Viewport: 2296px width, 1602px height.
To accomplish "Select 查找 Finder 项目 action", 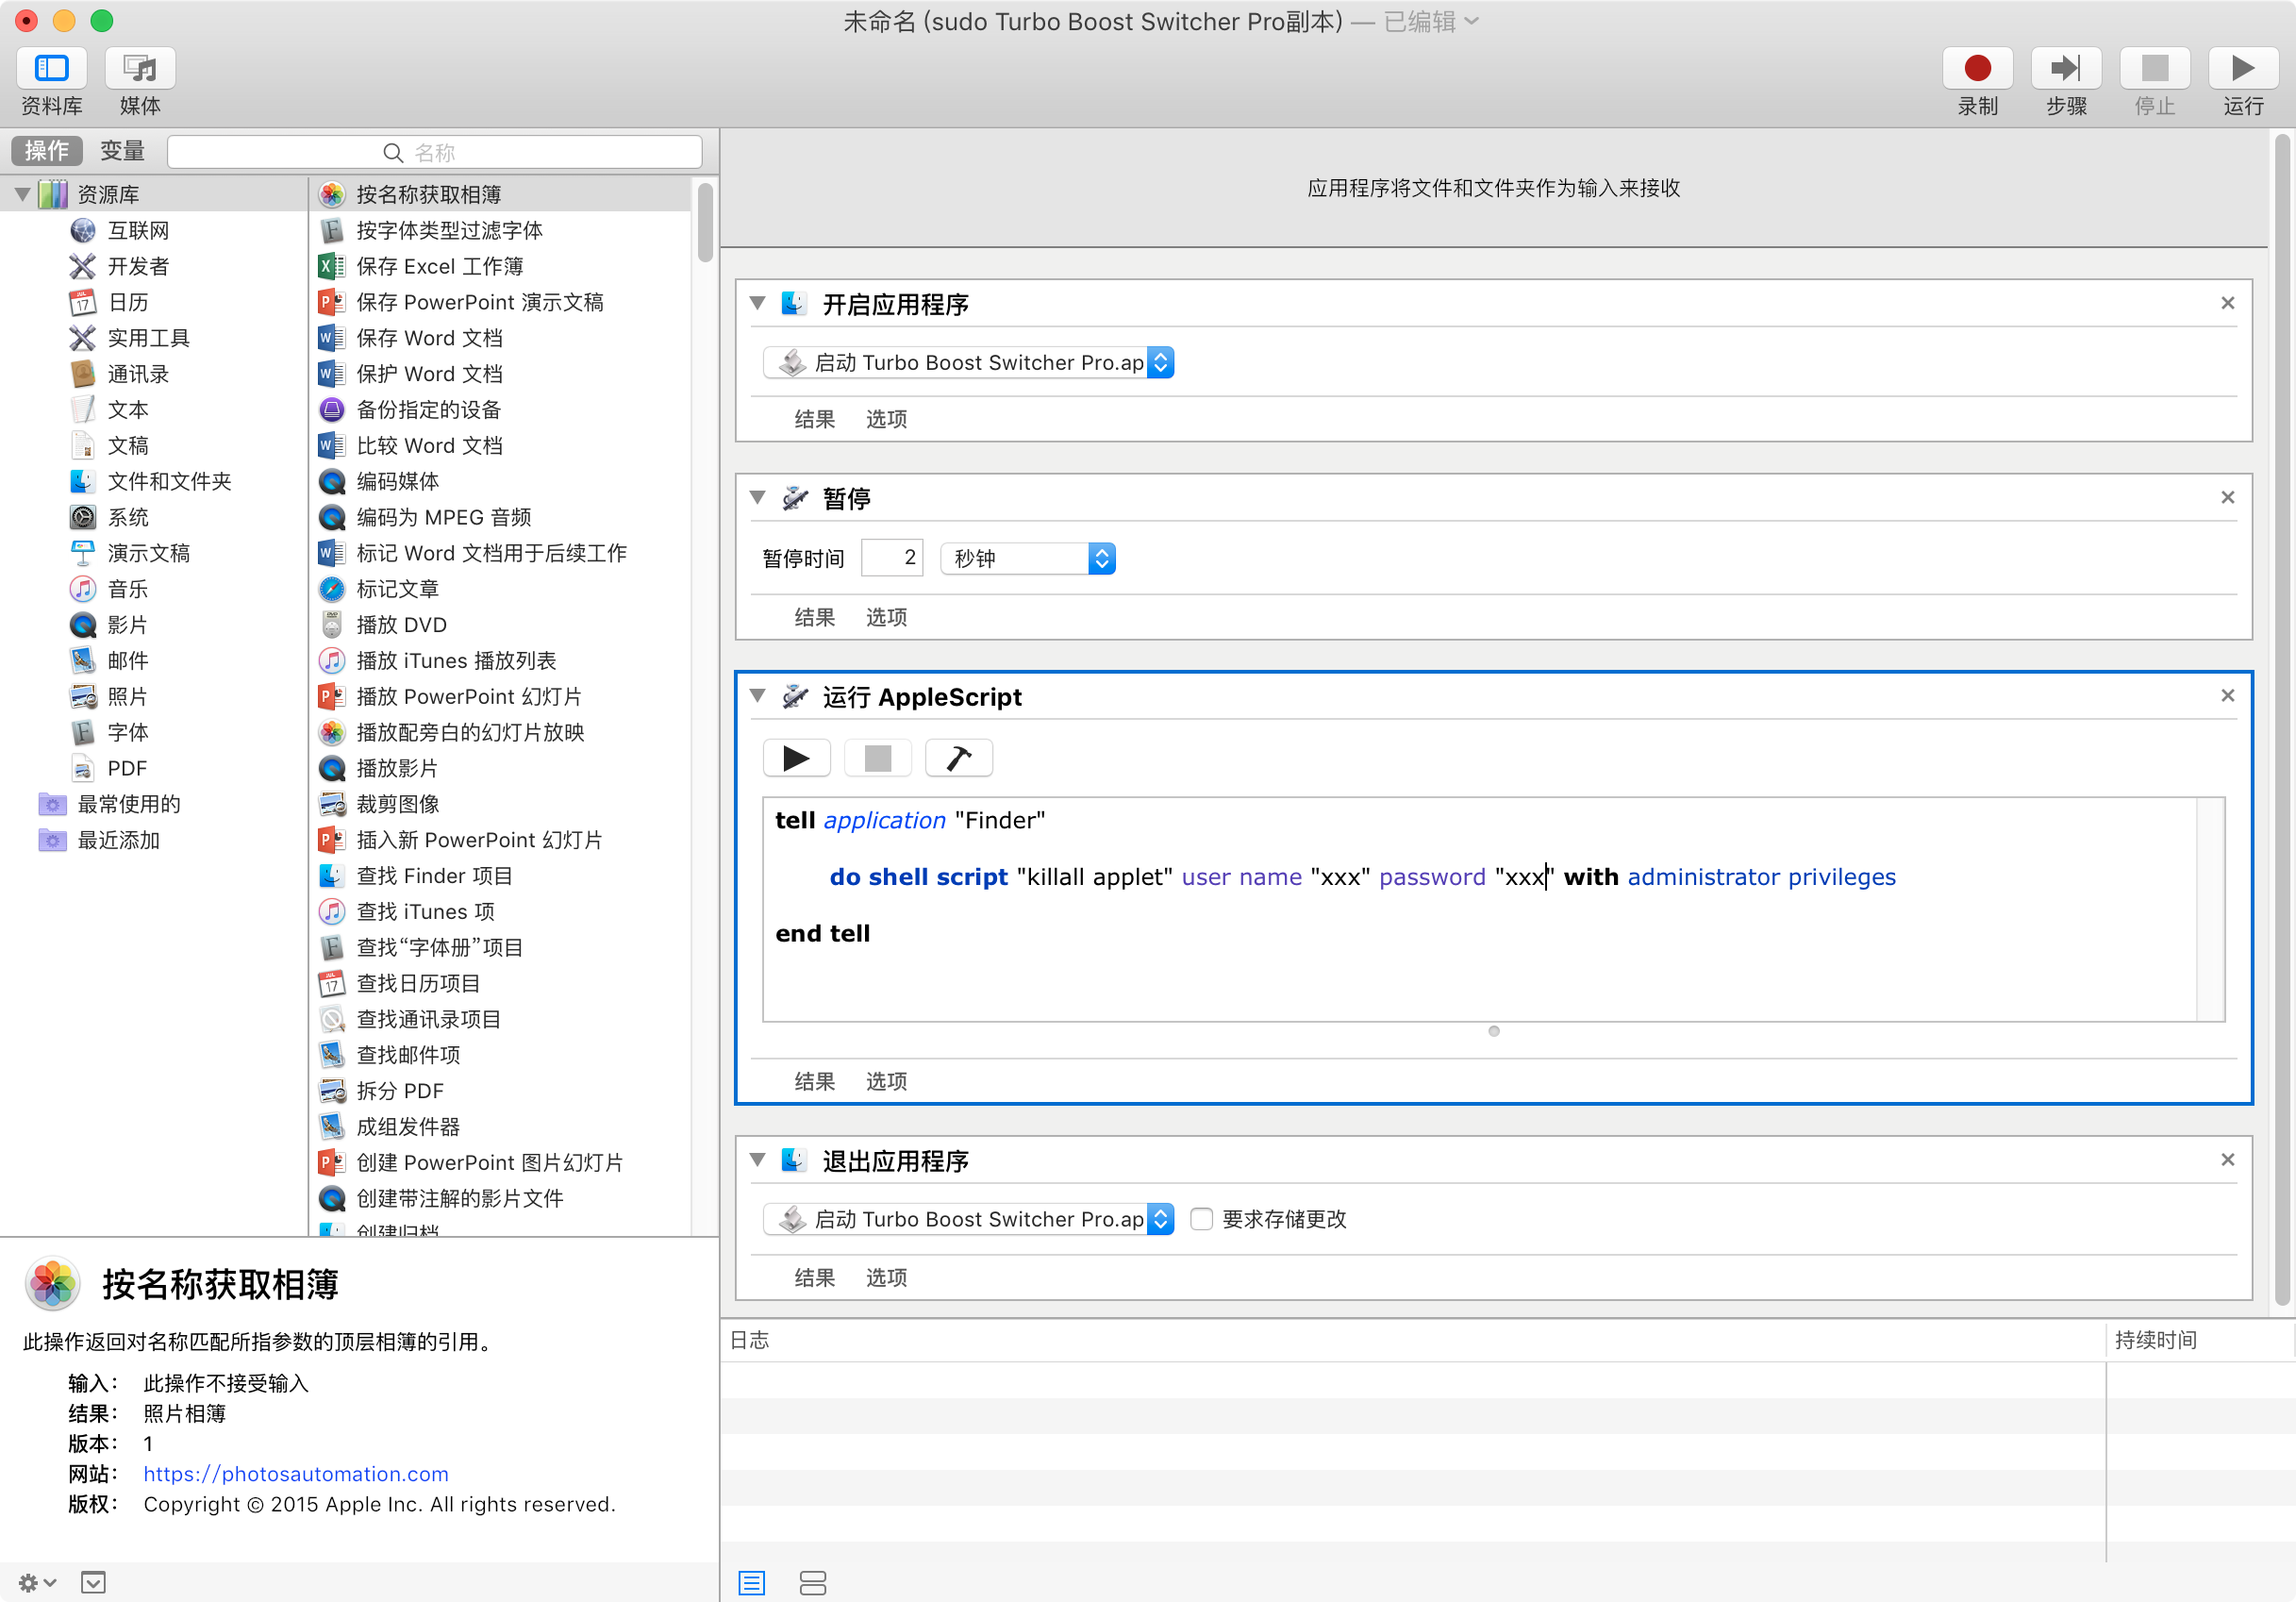I will click(x=502, y=876).
